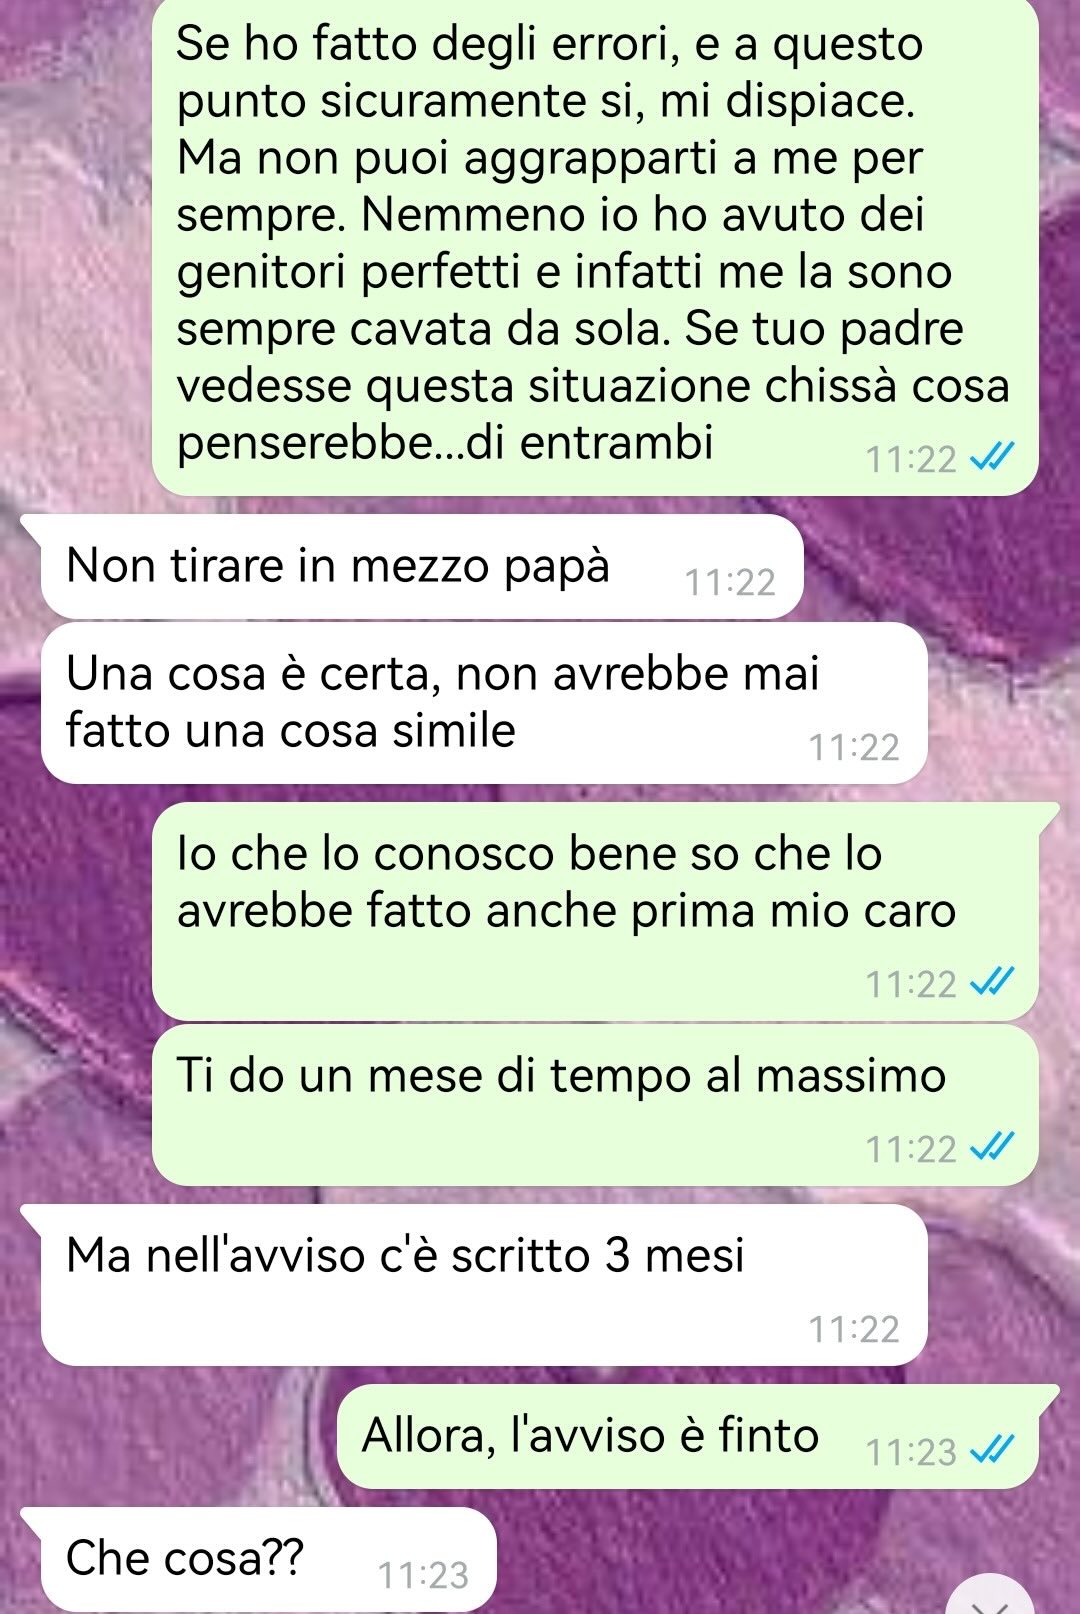Tap the 11:23 timestamp on 'Che cosa??'
This screenshot has width=1080, height=1614.
point(423,1575)
